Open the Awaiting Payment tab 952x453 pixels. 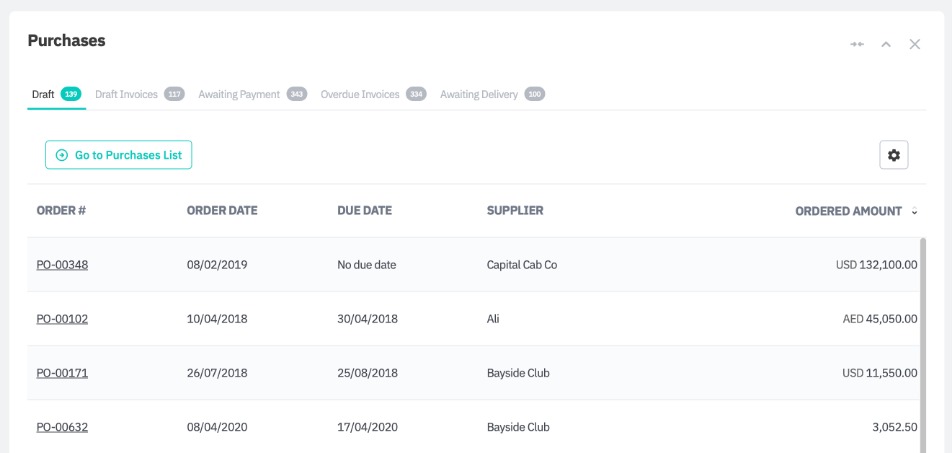click(239, 94)
